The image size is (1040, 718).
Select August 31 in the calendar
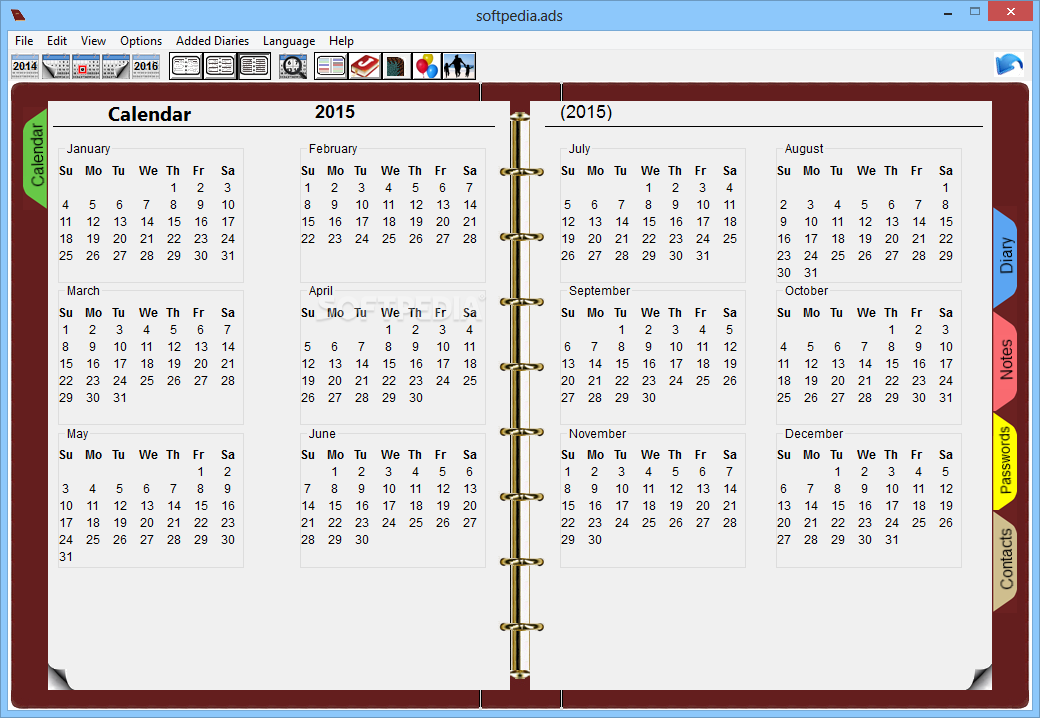(811, 272)
